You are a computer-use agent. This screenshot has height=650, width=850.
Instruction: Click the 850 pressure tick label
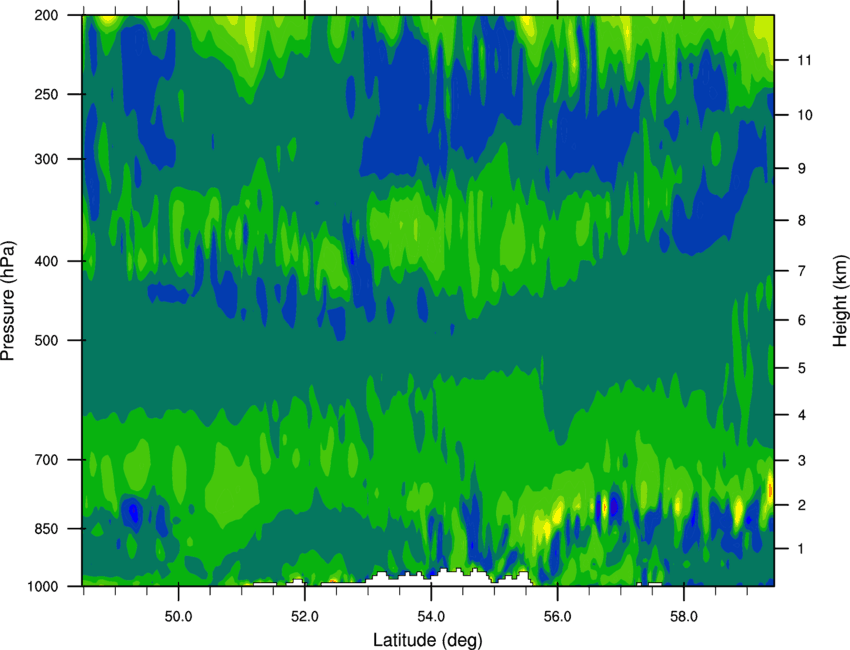tap(47, 529)
